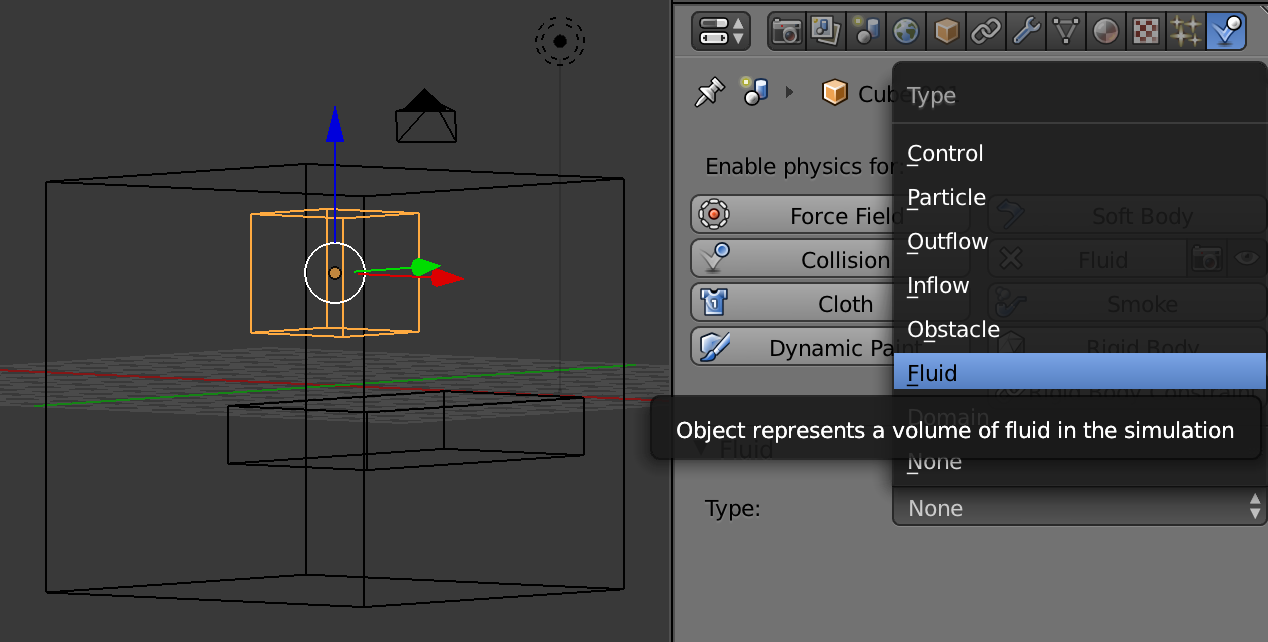1268x642 pixels.
Task: Enable Dynamic Paint physics
Action: point(830,348)
